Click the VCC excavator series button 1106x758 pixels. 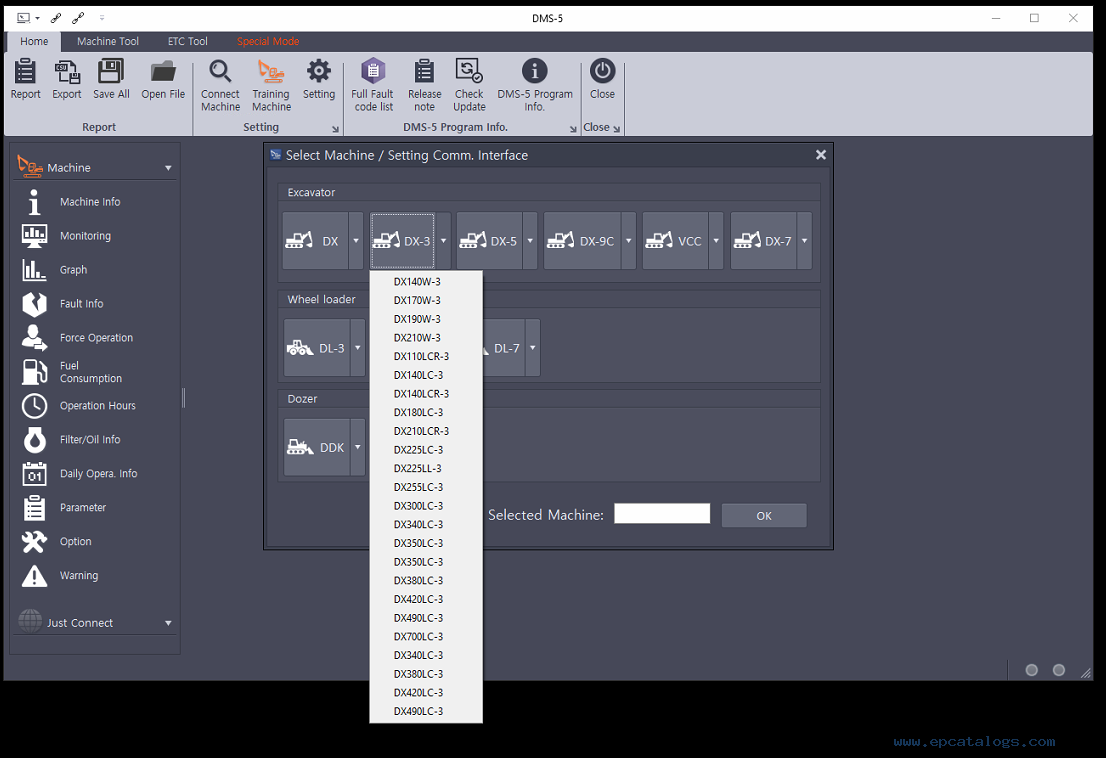[x=675, y=240]
